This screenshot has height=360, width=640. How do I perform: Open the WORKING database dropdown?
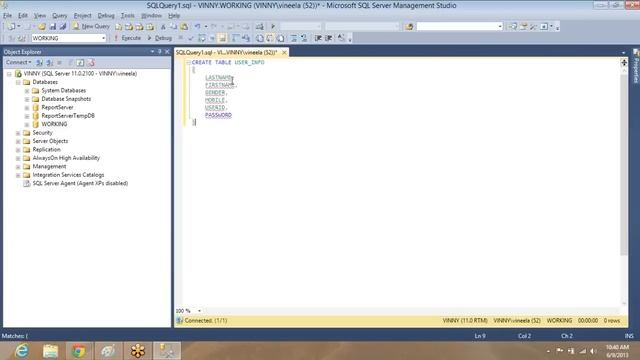tap(103, 38)
